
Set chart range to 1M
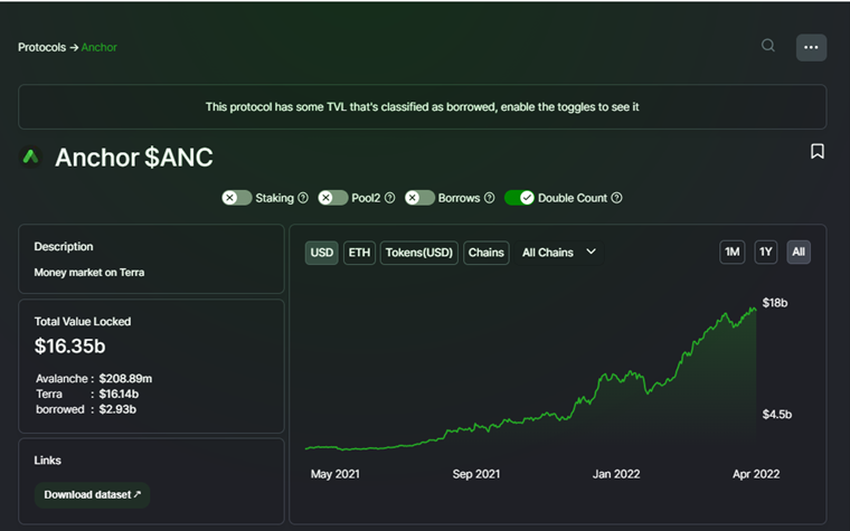[732, 252]
